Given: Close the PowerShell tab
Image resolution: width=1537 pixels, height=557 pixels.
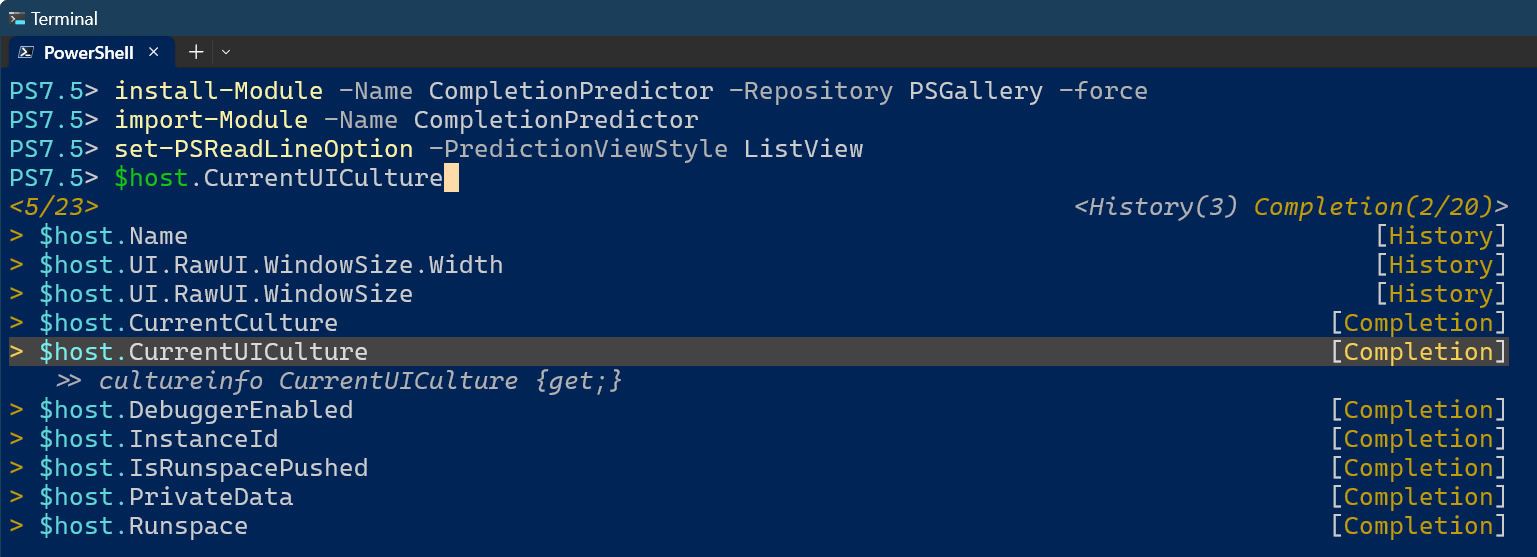Looking at the screenshot, I should tap(154, 52).
